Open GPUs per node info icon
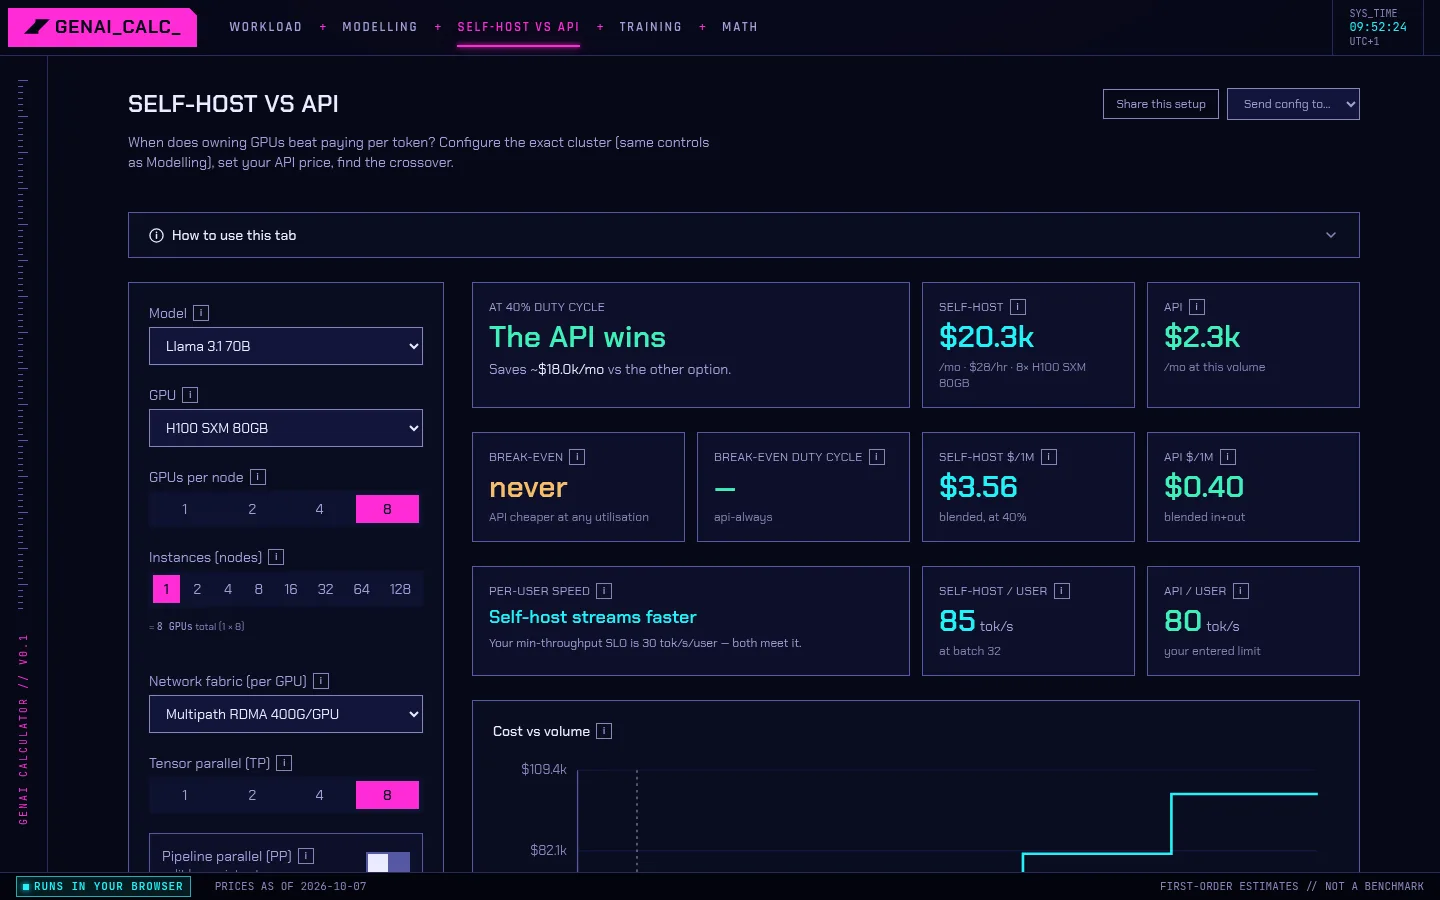Image resolution: width=1440 pixels, height=900 pixels. click(258, 477)
